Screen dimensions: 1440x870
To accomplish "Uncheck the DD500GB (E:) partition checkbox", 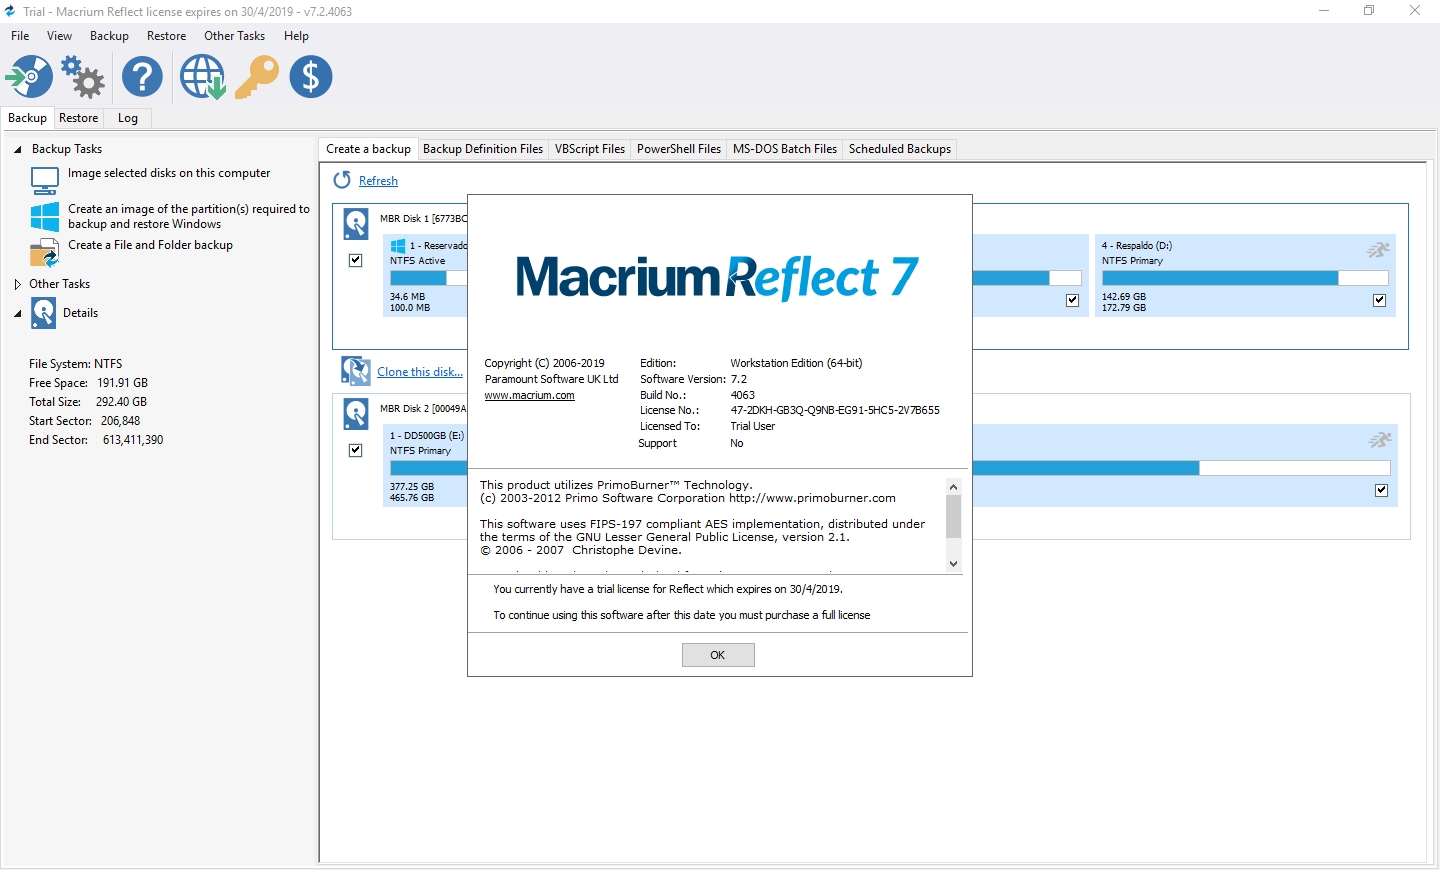I will (x=1382, y=490).
